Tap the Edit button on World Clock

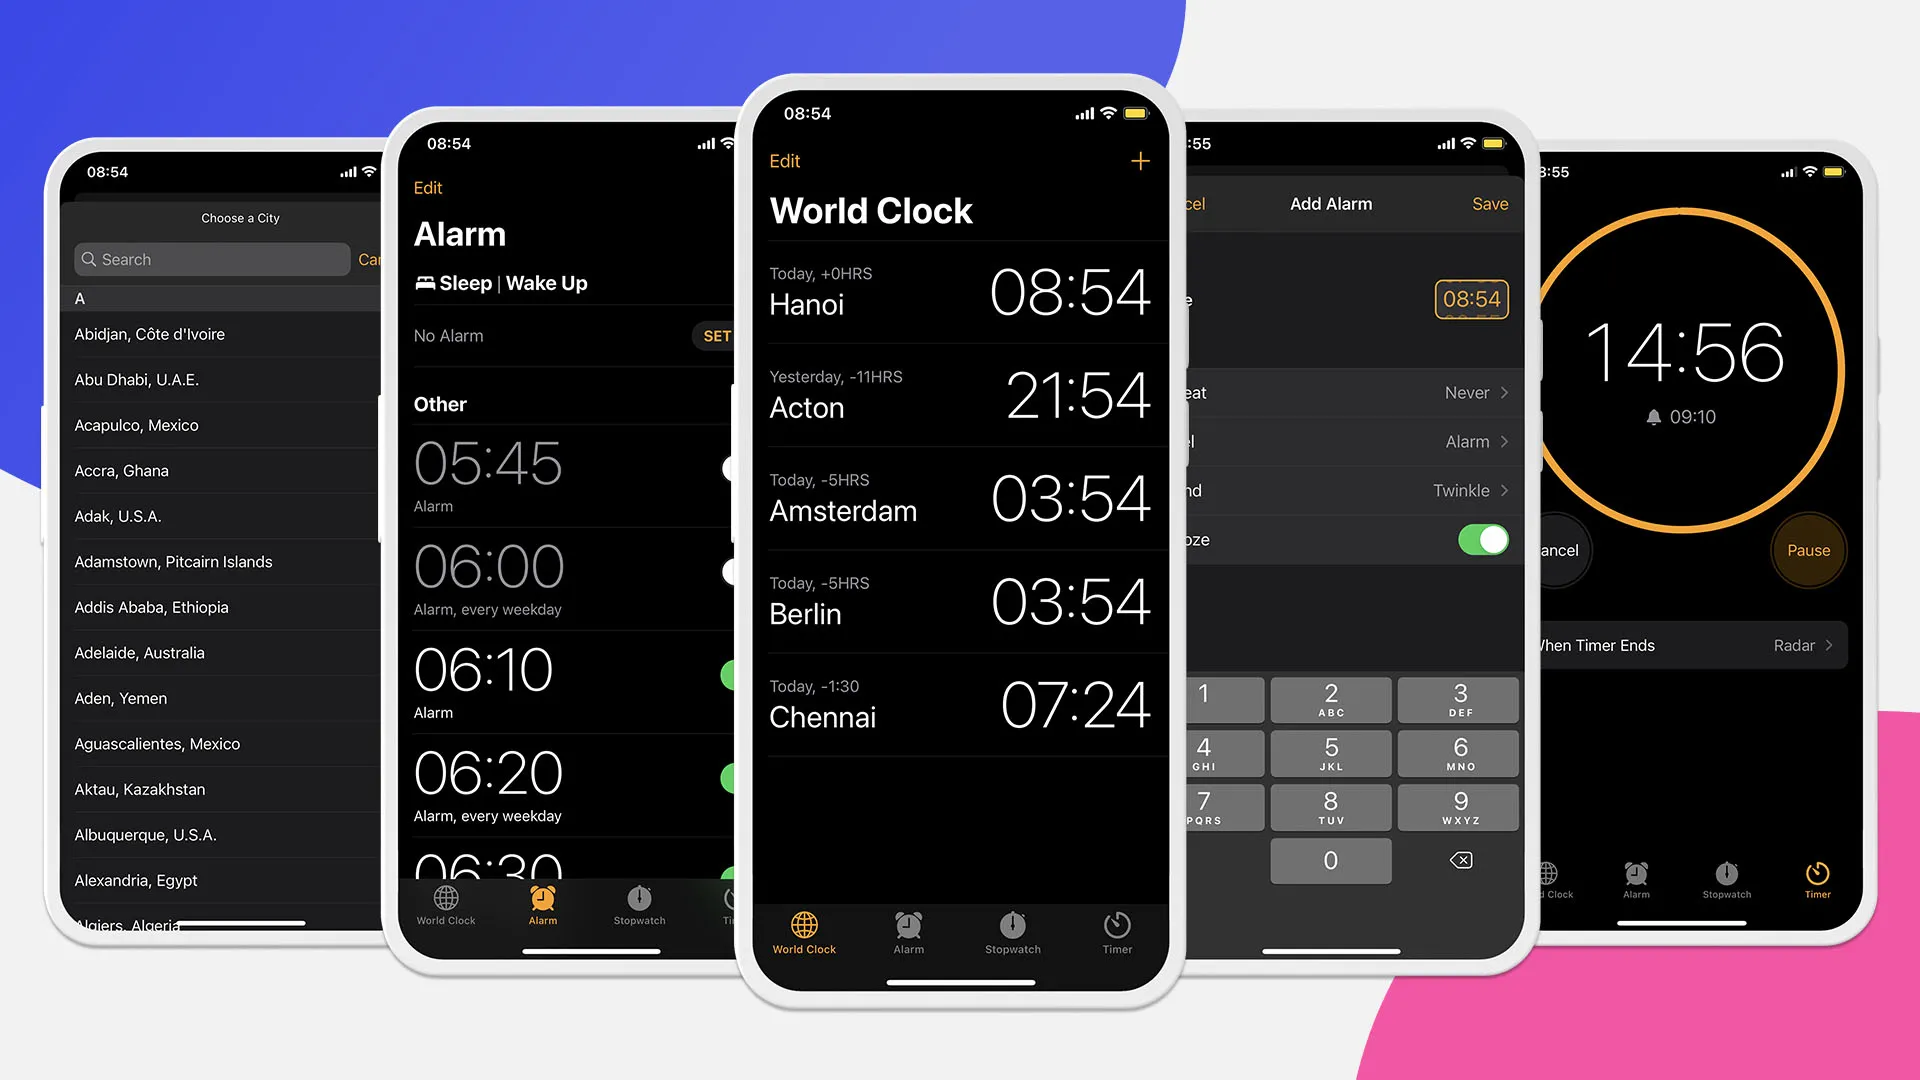pos(785,161)
